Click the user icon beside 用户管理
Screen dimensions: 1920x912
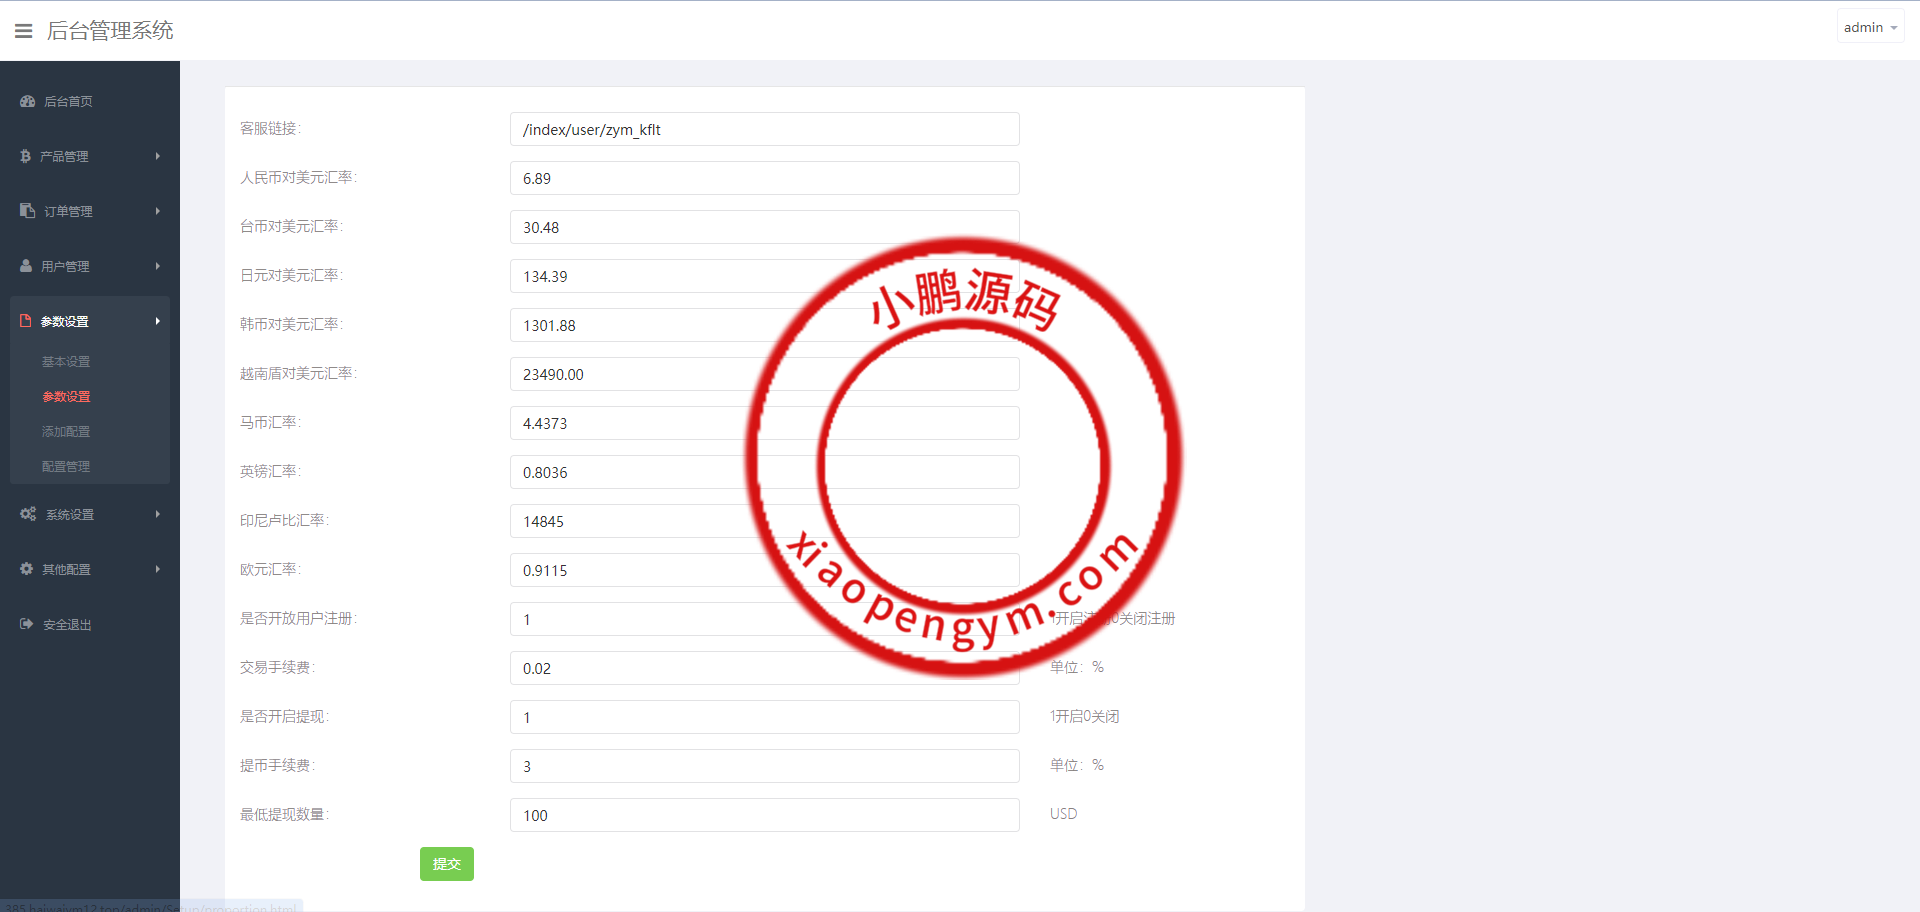pos(26,266)
